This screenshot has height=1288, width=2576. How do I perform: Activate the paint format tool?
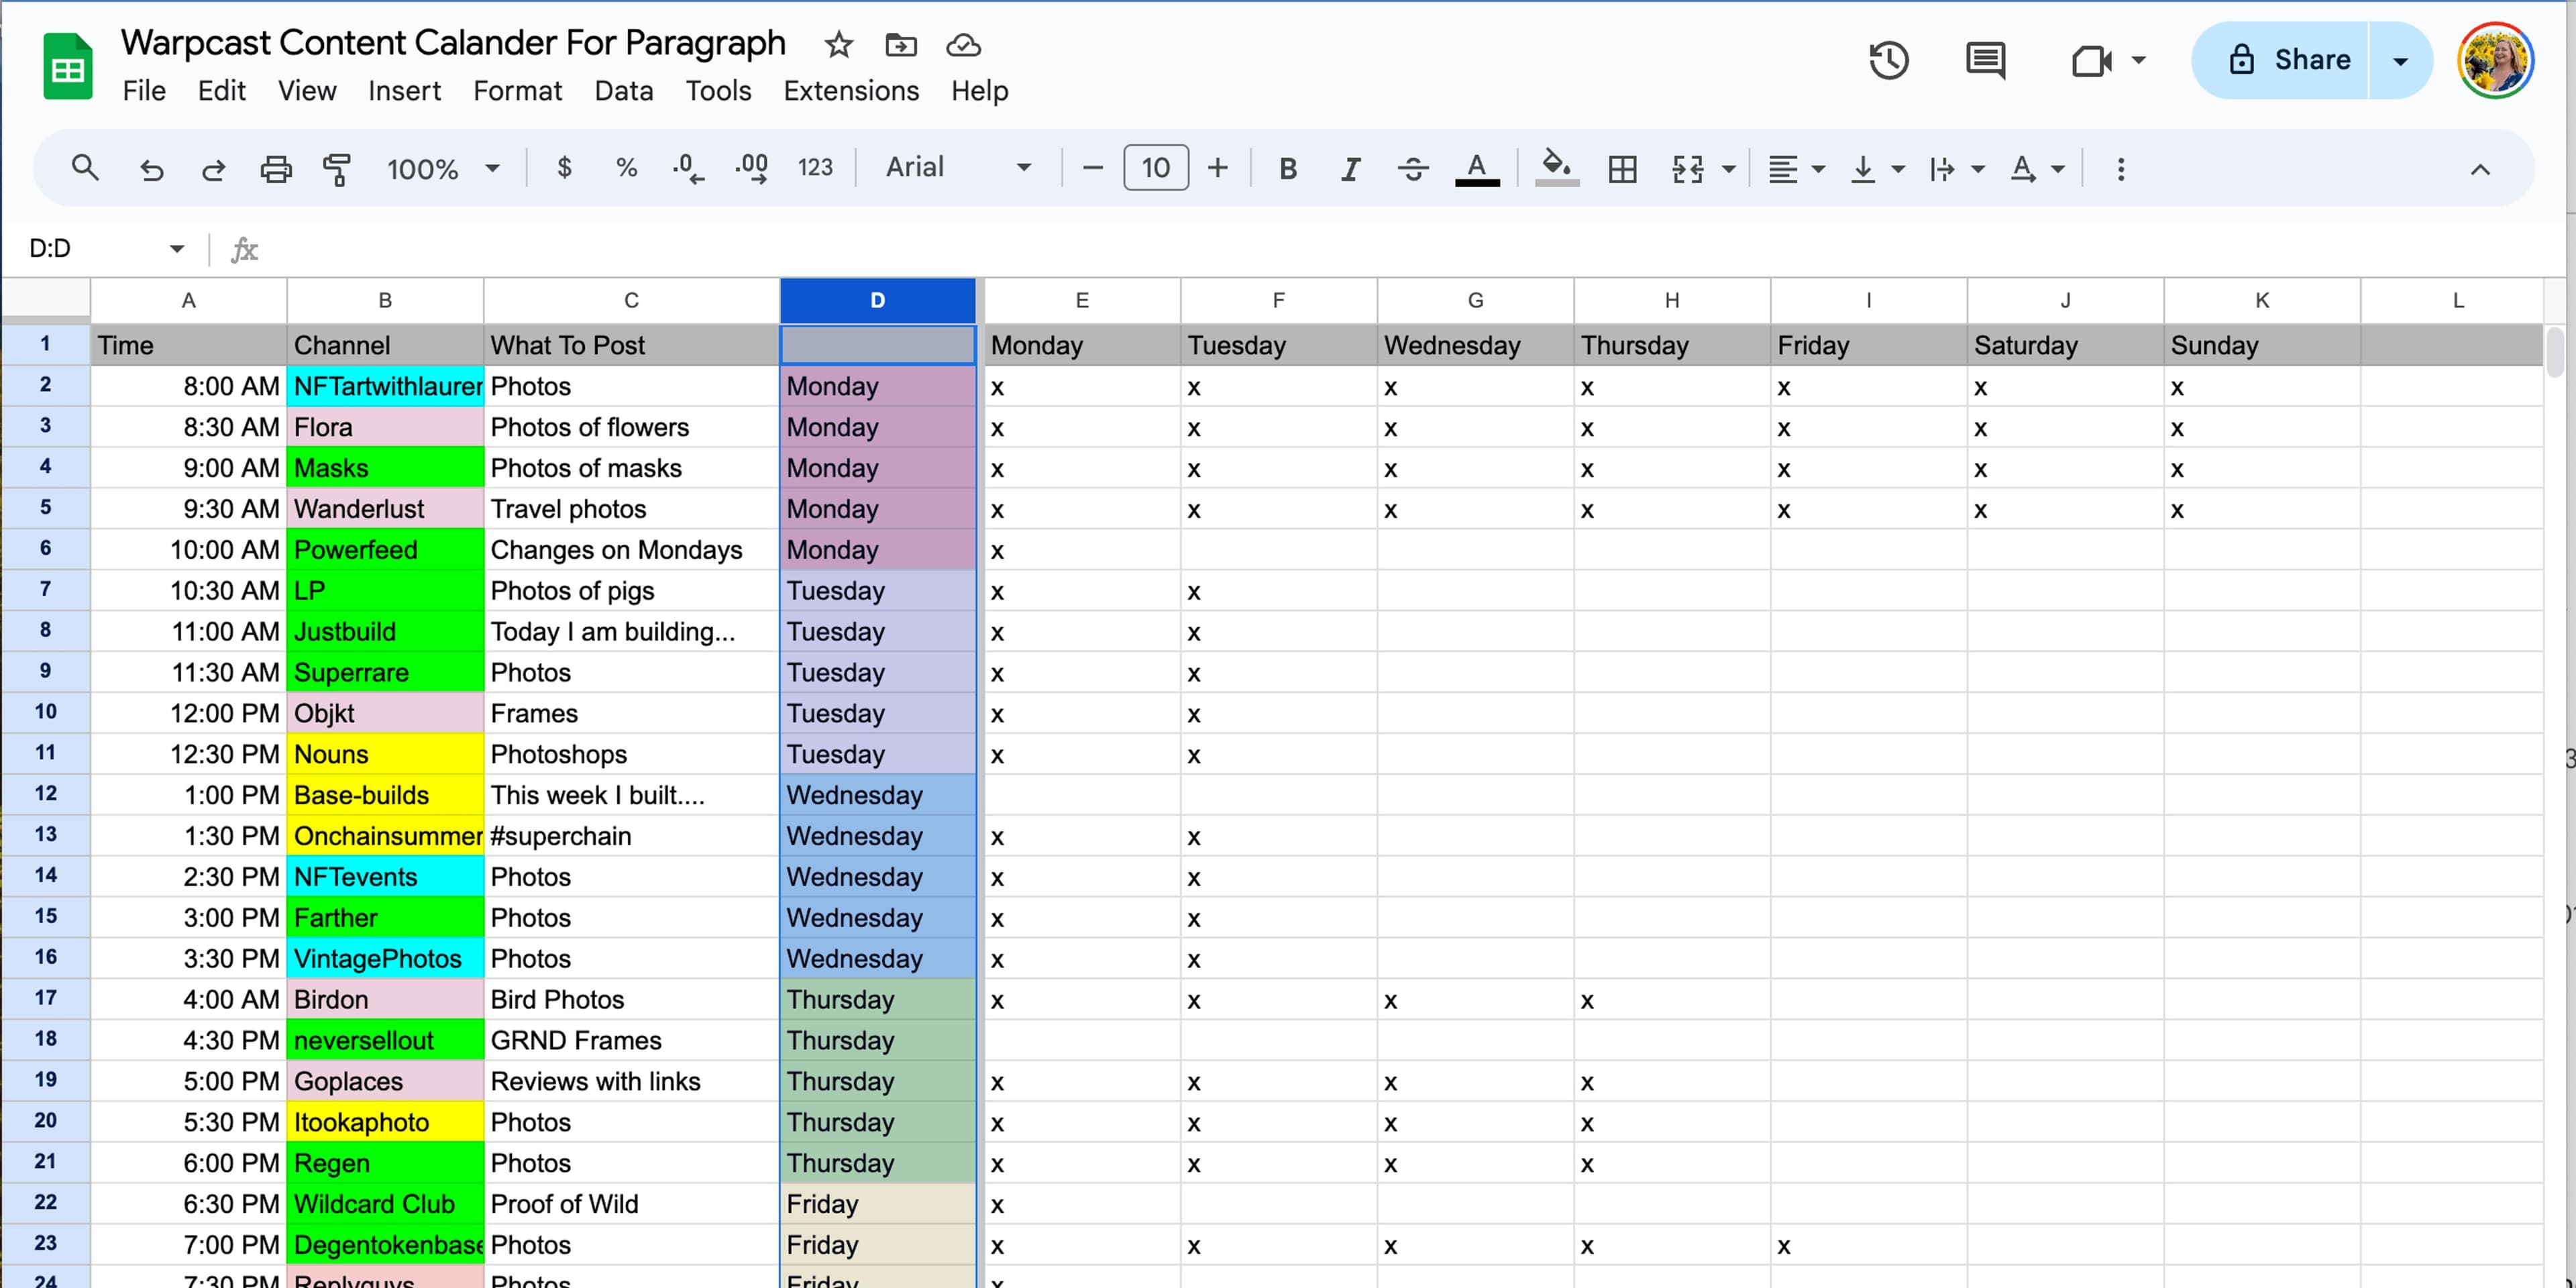(x=337, y=169)
